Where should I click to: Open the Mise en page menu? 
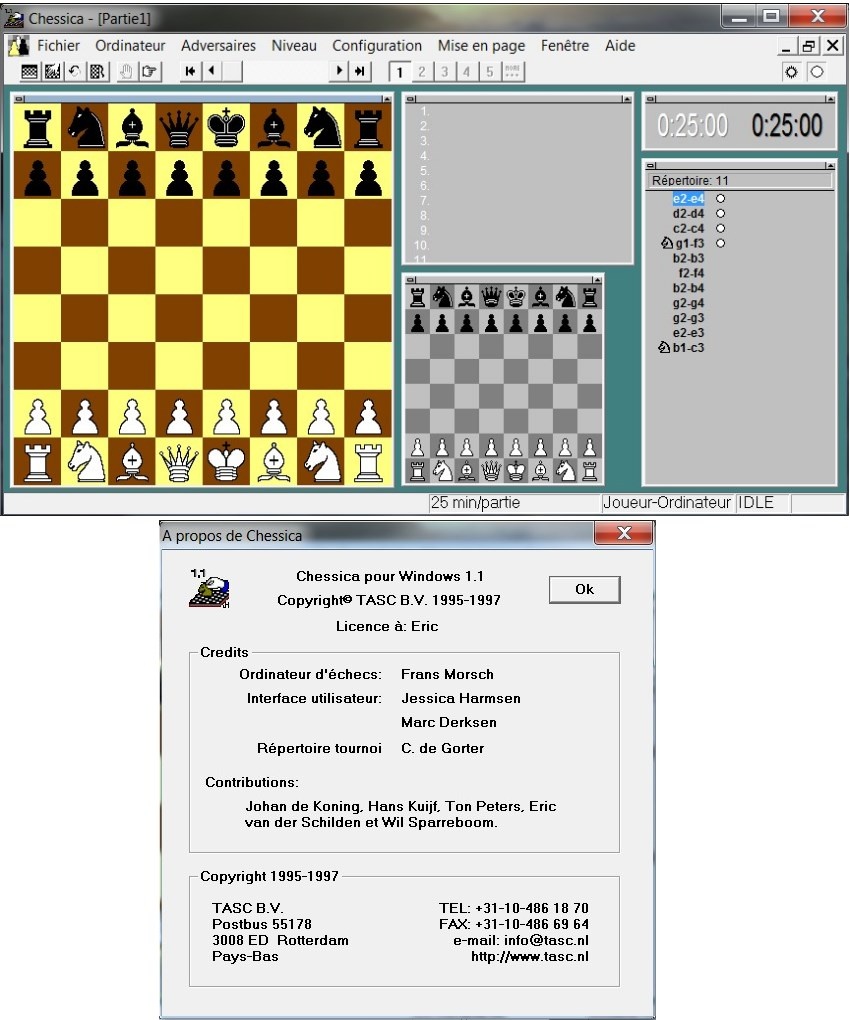point(481,46)
